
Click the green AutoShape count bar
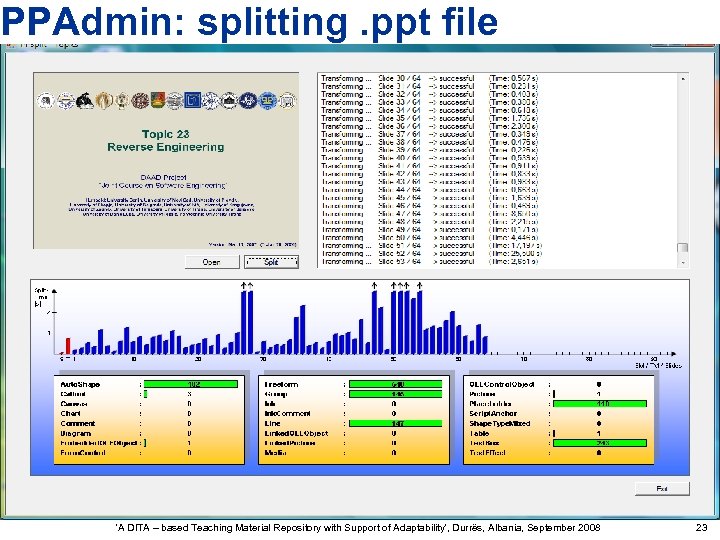(x=191, y=384)
